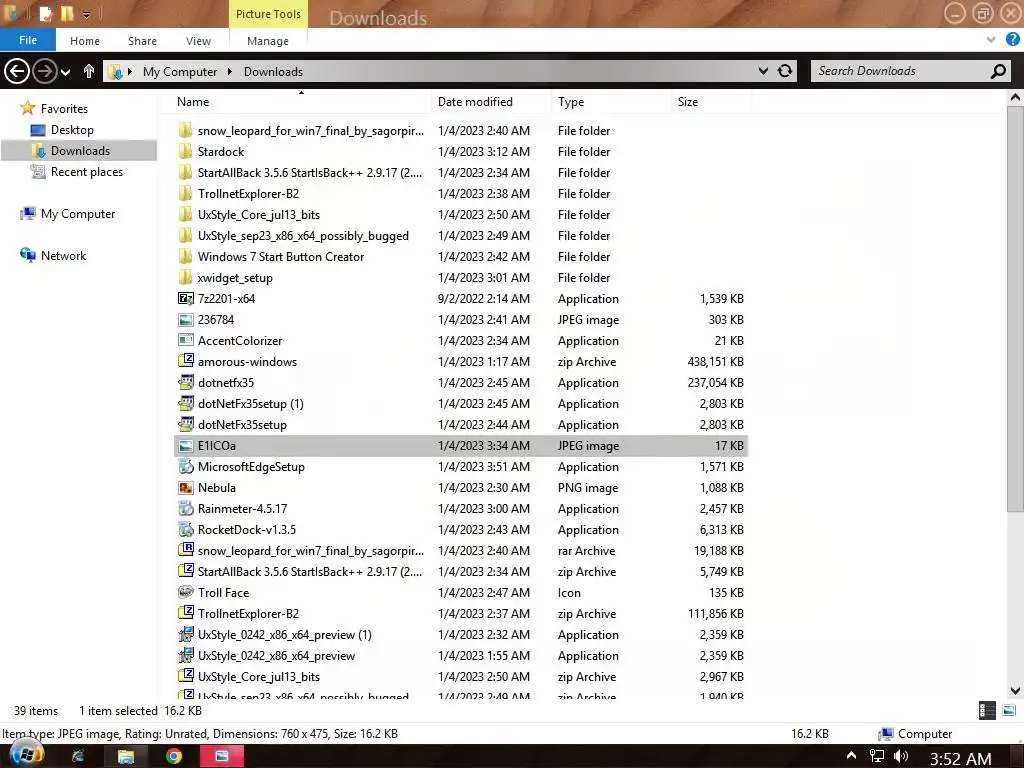This screenshot has height=768, width=1024.
Task: Select TrollnetExplorer-B2 zip archive name
Action: (248, 614)
